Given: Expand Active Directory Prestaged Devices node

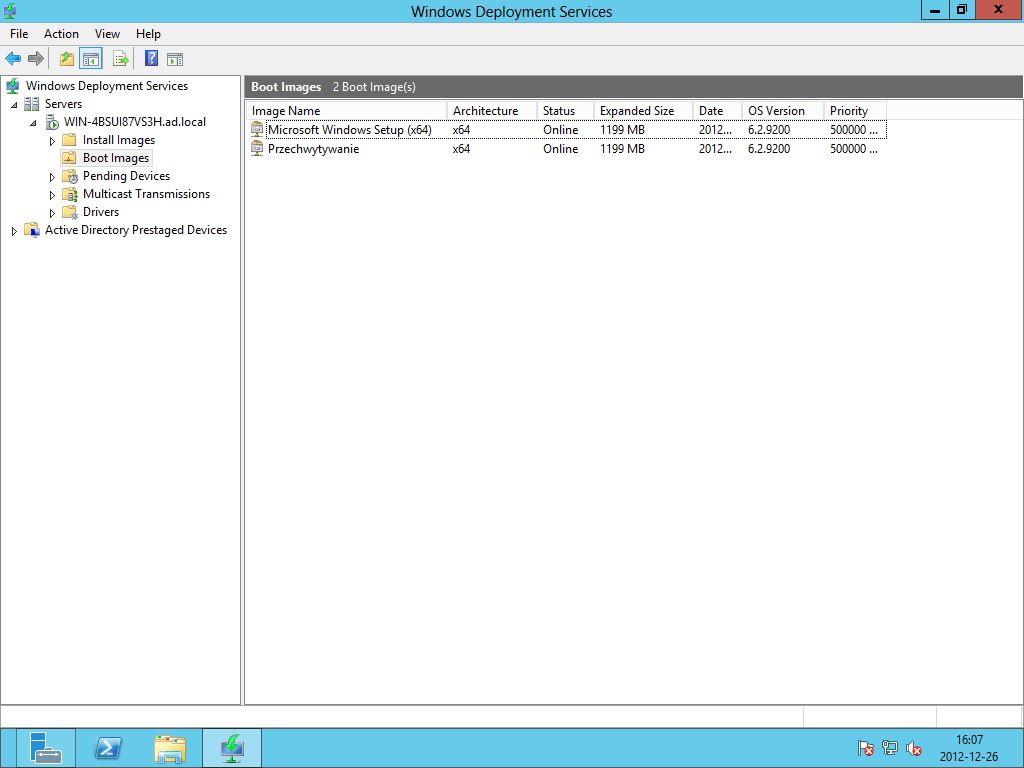Looking at the screenshot, I should (14, 231).
